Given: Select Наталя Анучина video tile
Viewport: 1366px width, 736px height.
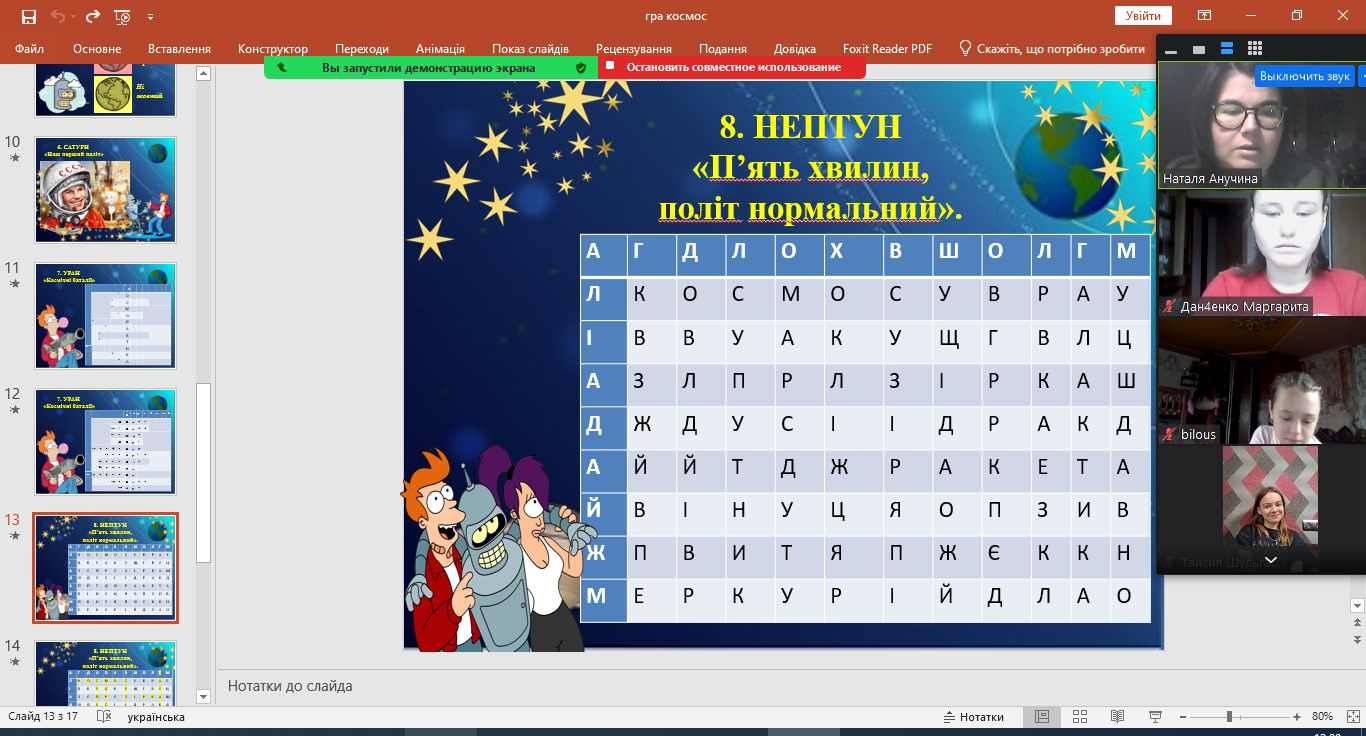Looking at the screenshot, I should tap(1262, 125).
